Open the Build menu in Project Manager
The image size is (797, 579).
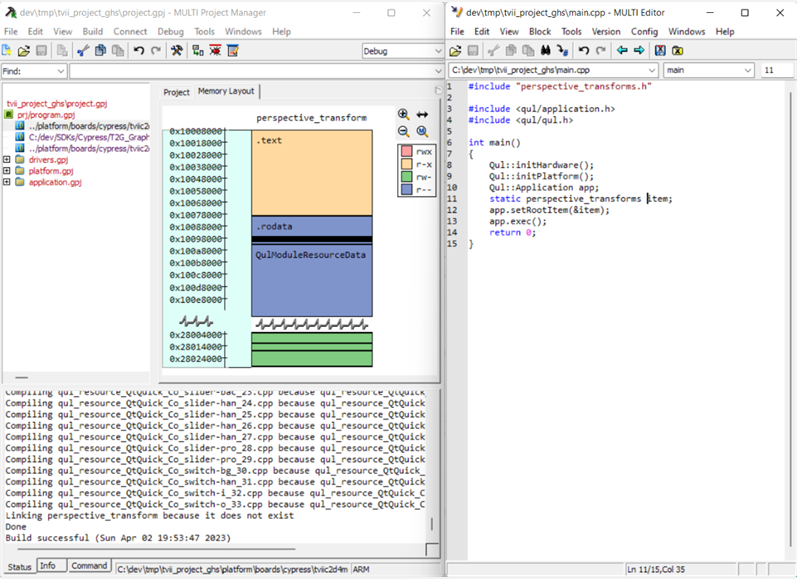[92, 31]
